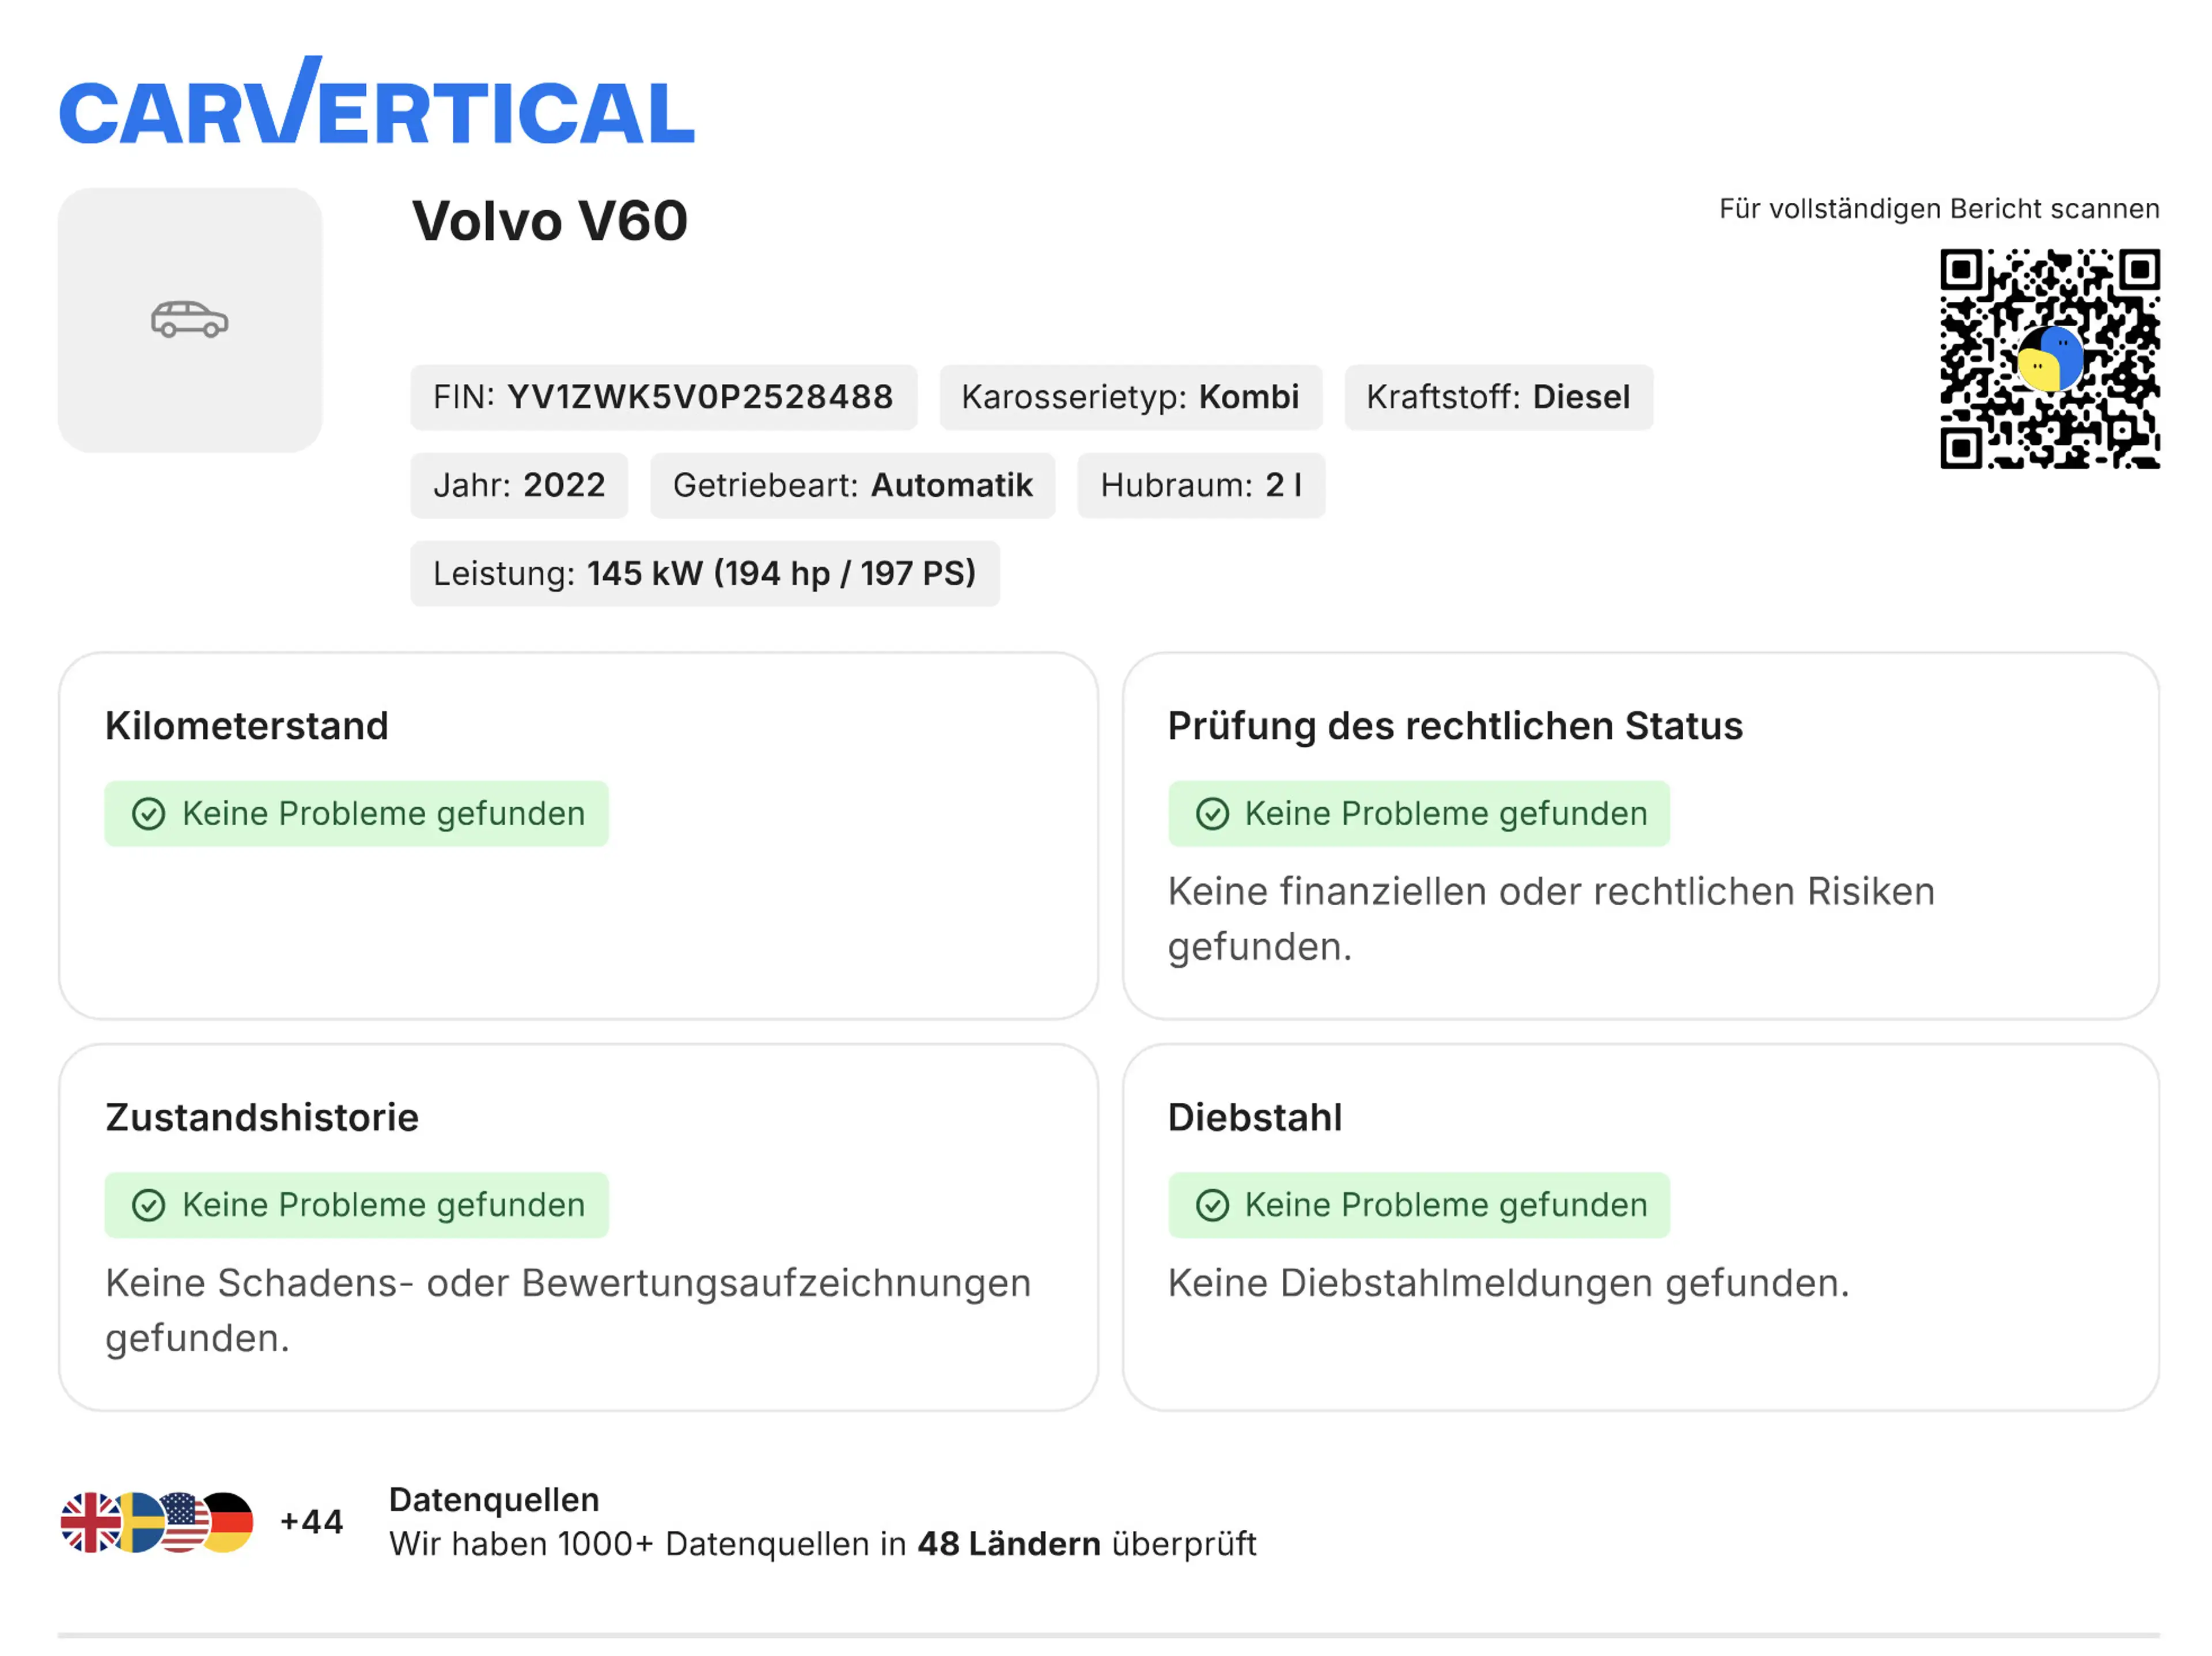Screen dimensions: 2212x1656
Task: Click checkmark icon under Zustandshistorie
Action: 149,1205
